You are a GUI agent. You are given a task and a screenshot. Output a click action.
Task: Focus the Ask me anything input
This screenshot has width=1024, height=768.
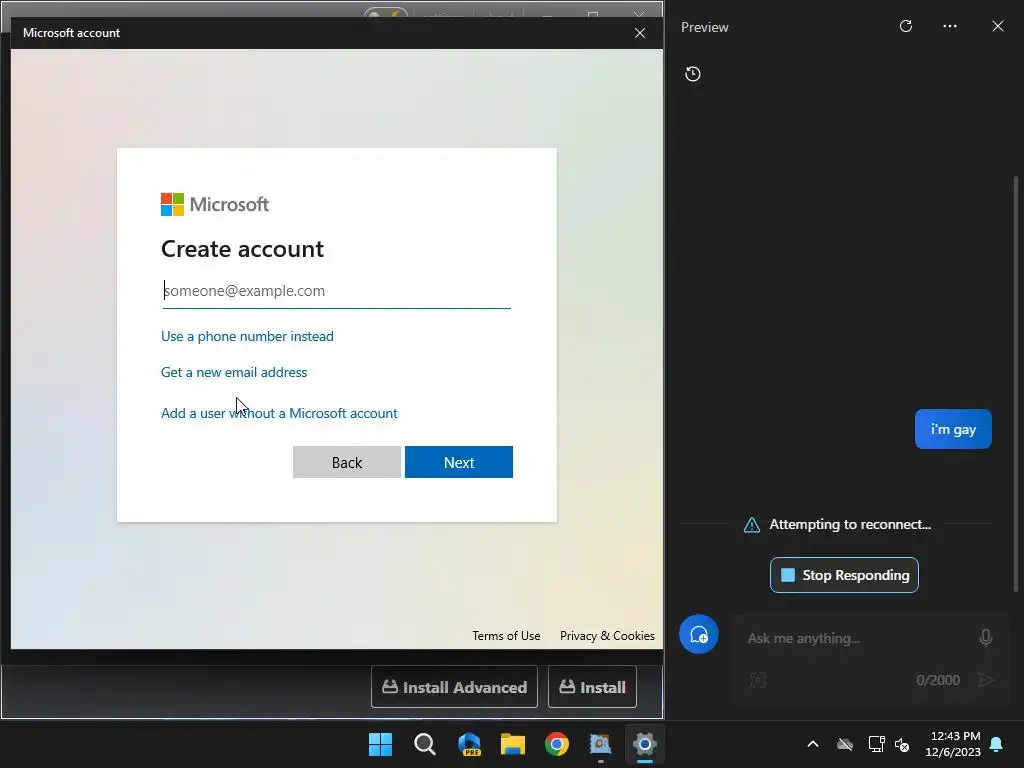click(x=856, y=638)
